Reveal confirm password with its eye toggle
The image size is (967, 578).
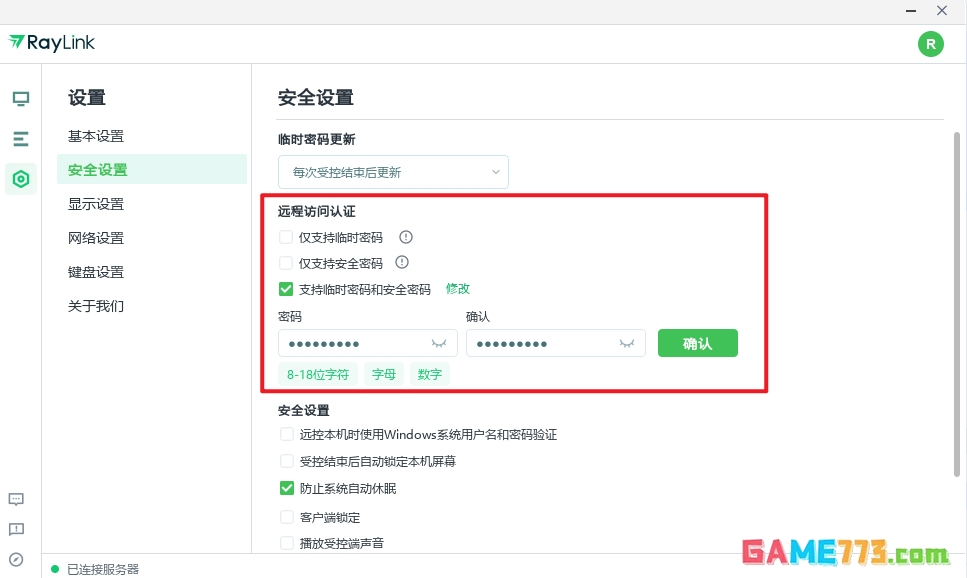click(x=626, y=343)
